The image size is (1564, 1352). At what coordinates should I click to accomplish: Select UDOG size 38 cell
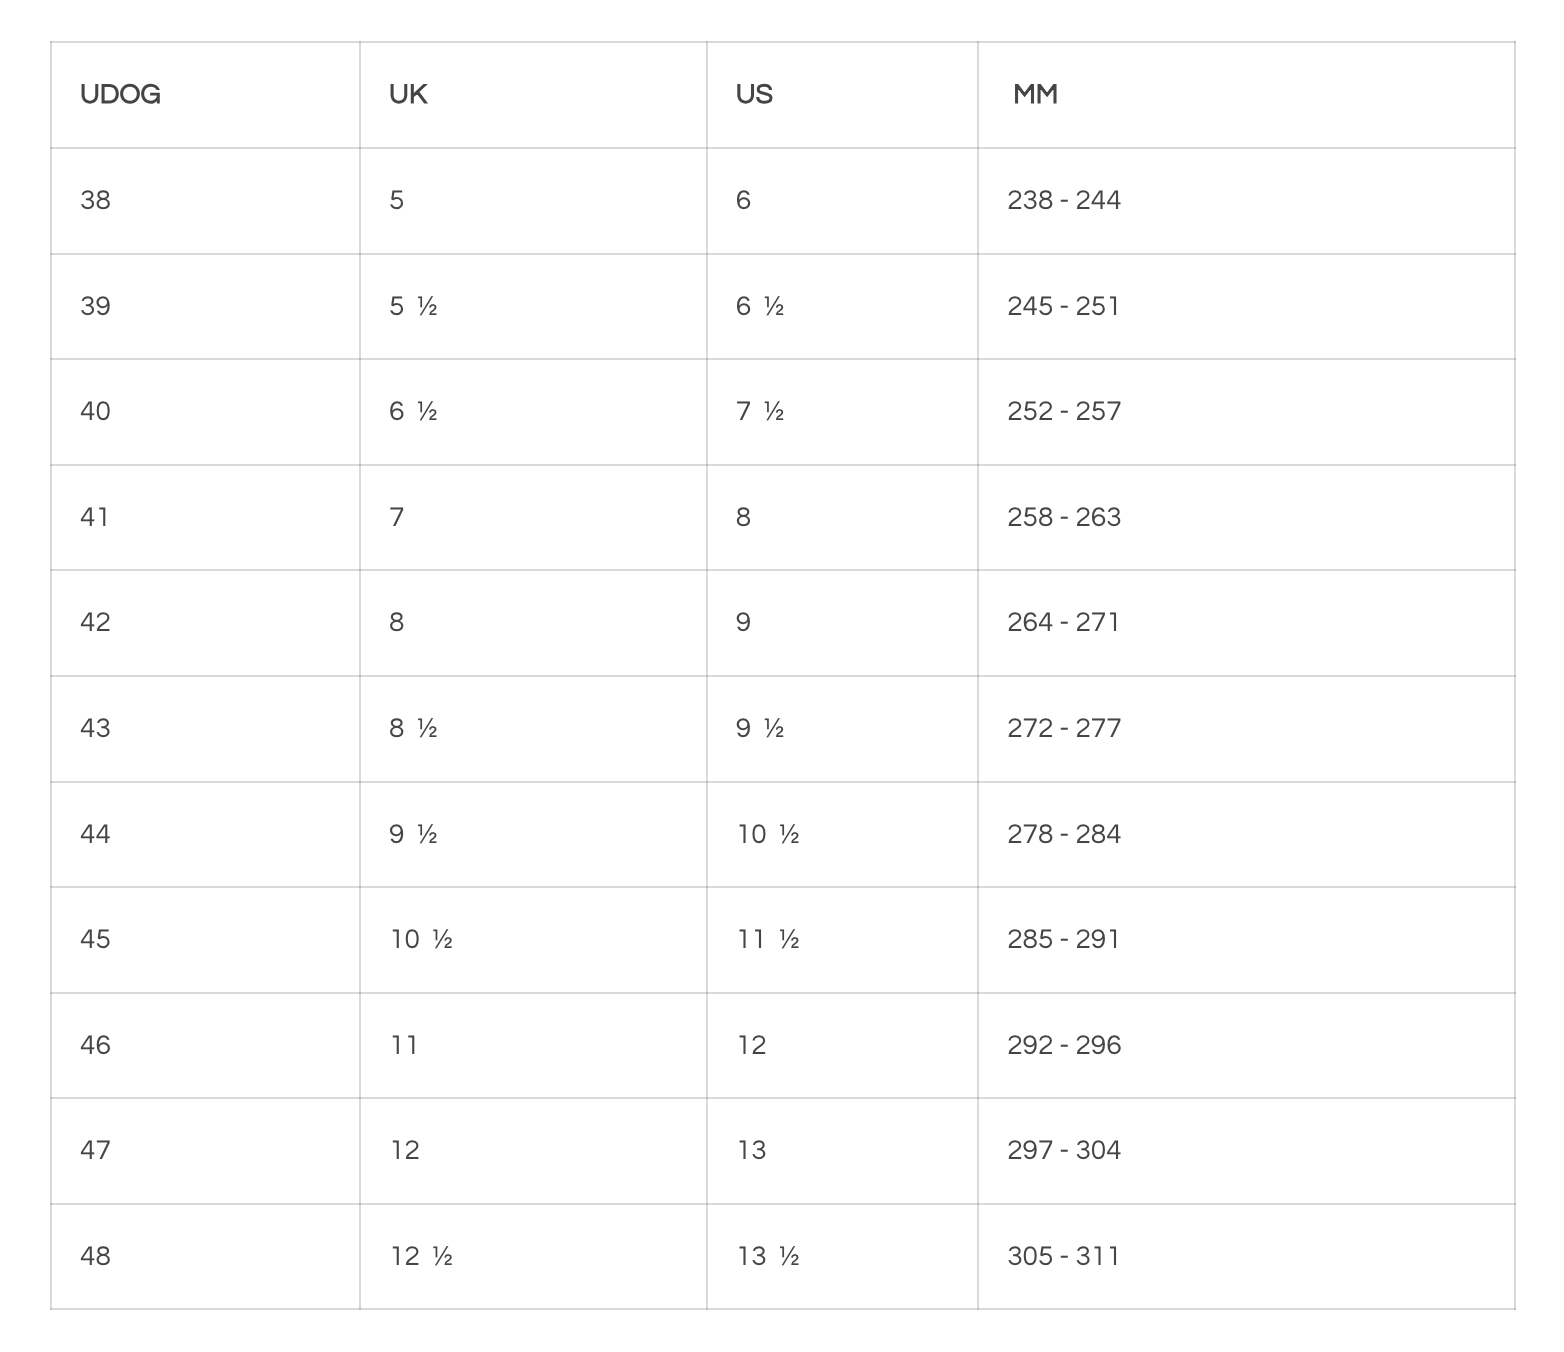[96, 200]
